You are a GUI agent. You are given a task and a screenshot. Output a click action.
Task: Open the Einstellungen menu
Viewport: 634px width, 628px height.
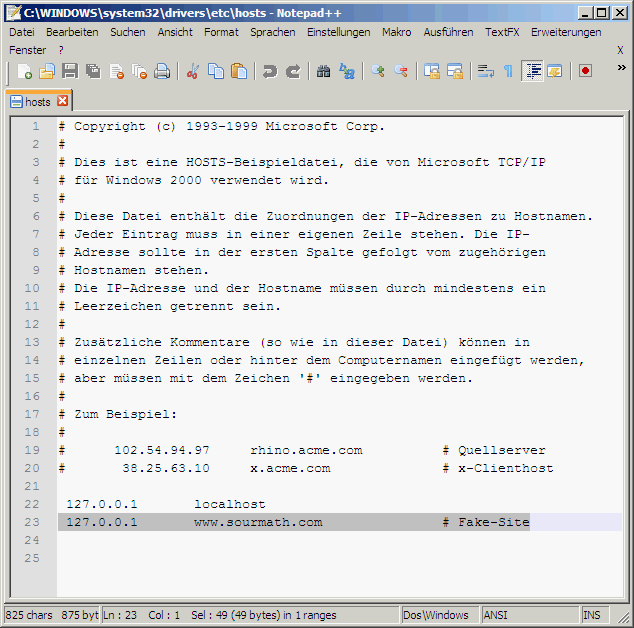coord(338,32)
